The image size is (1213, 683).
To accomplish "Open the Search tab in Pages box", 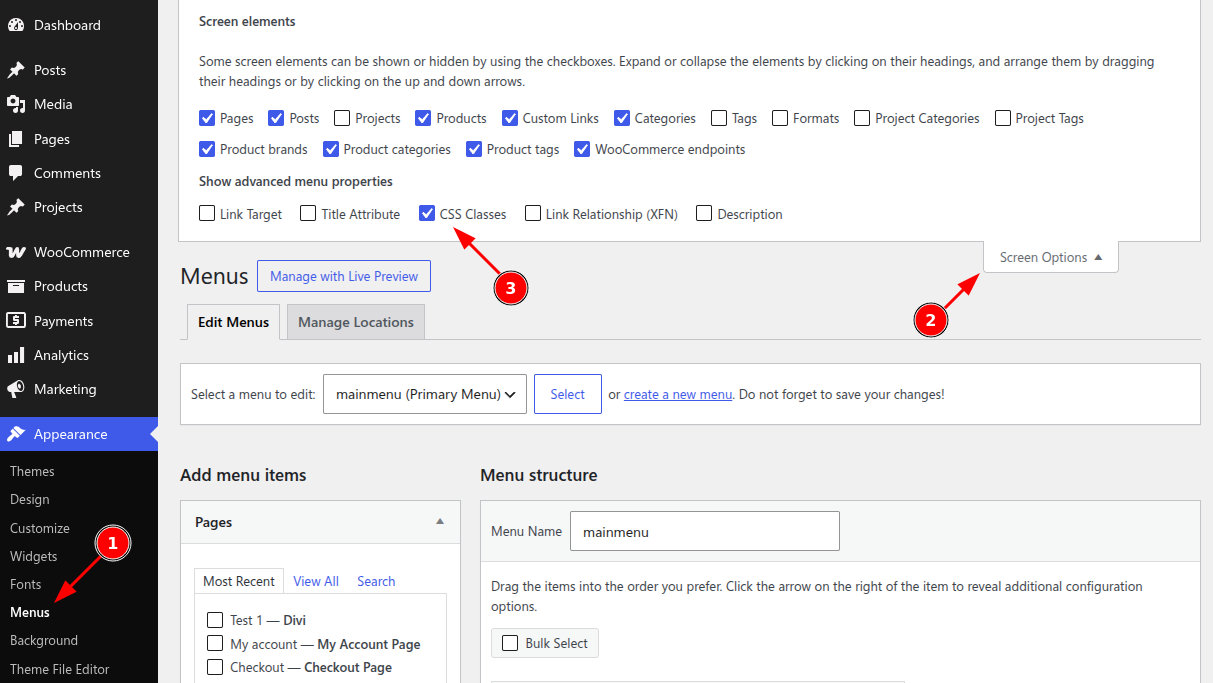I will pos(376,581).
